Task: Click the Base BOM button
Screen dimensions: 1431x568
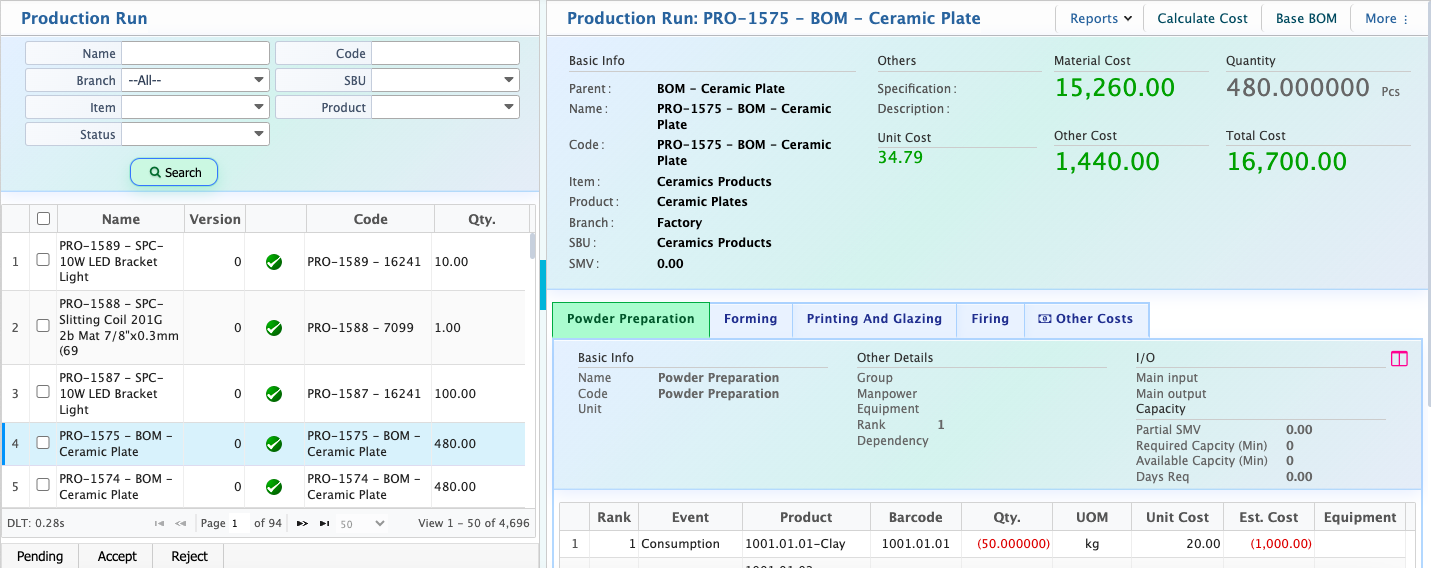Action: [1306, 18]
